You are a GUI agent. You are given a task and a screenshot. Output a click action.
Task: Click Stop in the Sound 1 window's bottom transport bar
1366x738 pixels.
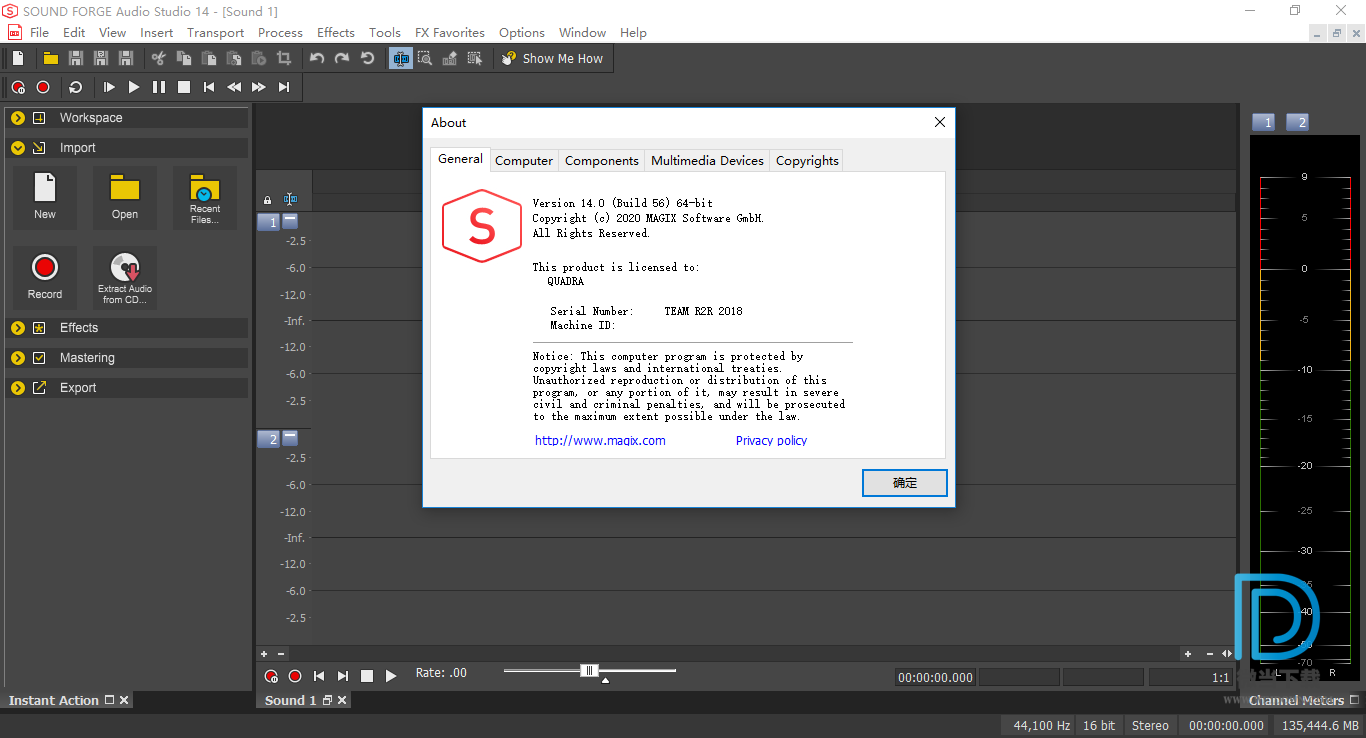coord(367,676)
